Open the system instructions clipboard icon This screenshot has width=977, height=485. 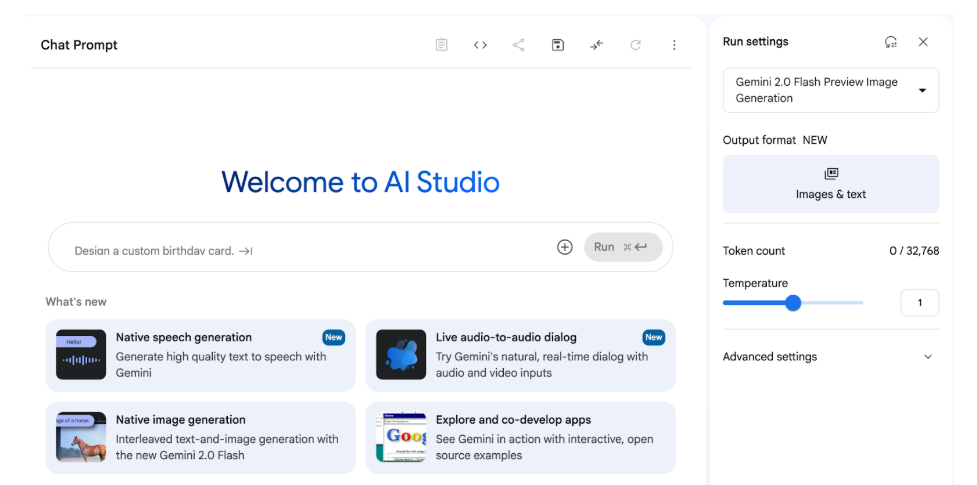[441, 45]
